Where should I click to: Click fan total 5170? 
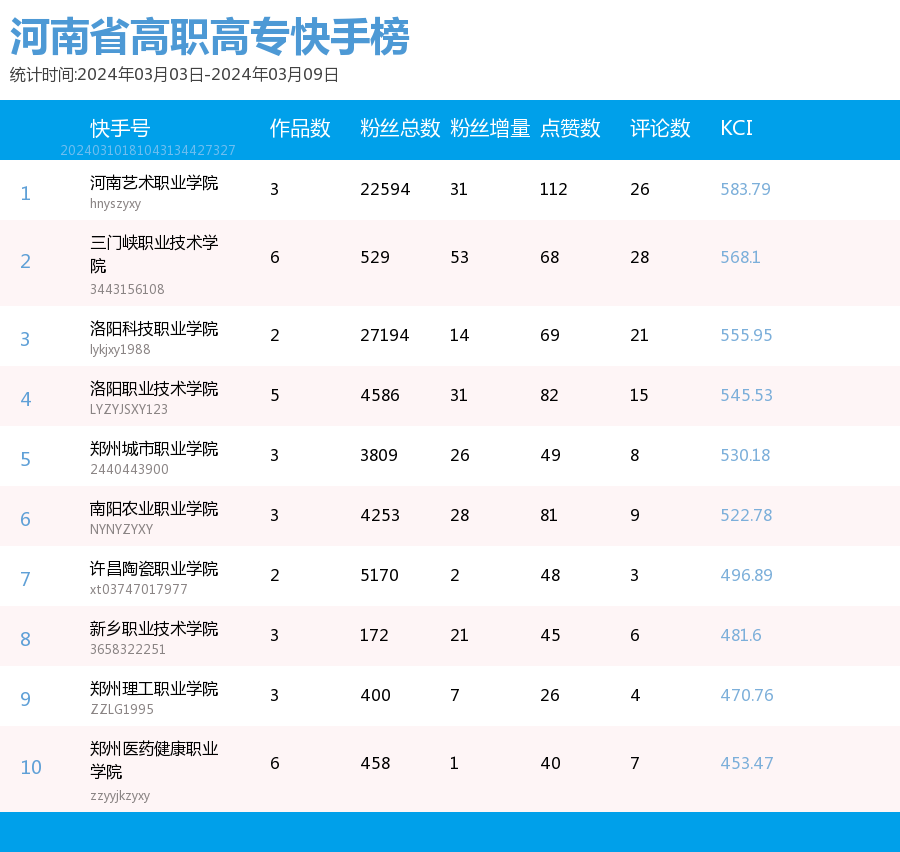point(379,575)
